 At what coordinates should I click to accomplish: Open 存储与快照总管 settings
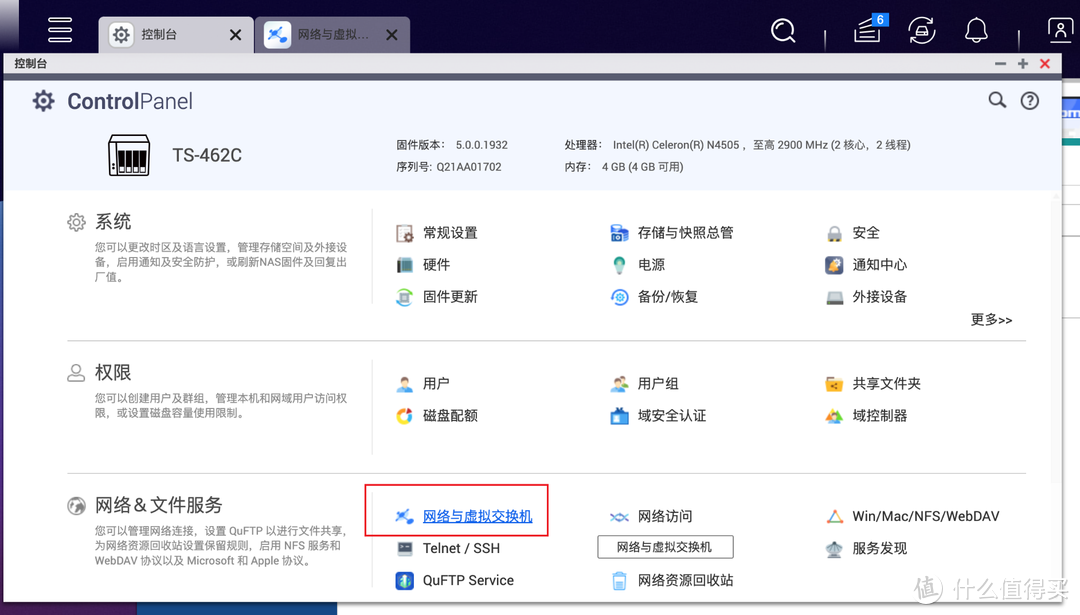(x=685, y=233)
